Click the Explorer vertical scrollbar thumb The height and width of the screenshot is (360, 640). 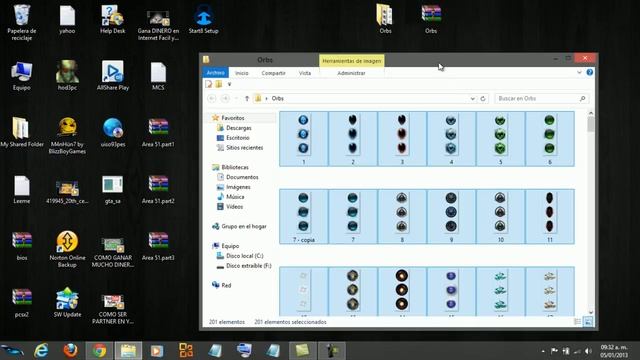tap(590, 124)
